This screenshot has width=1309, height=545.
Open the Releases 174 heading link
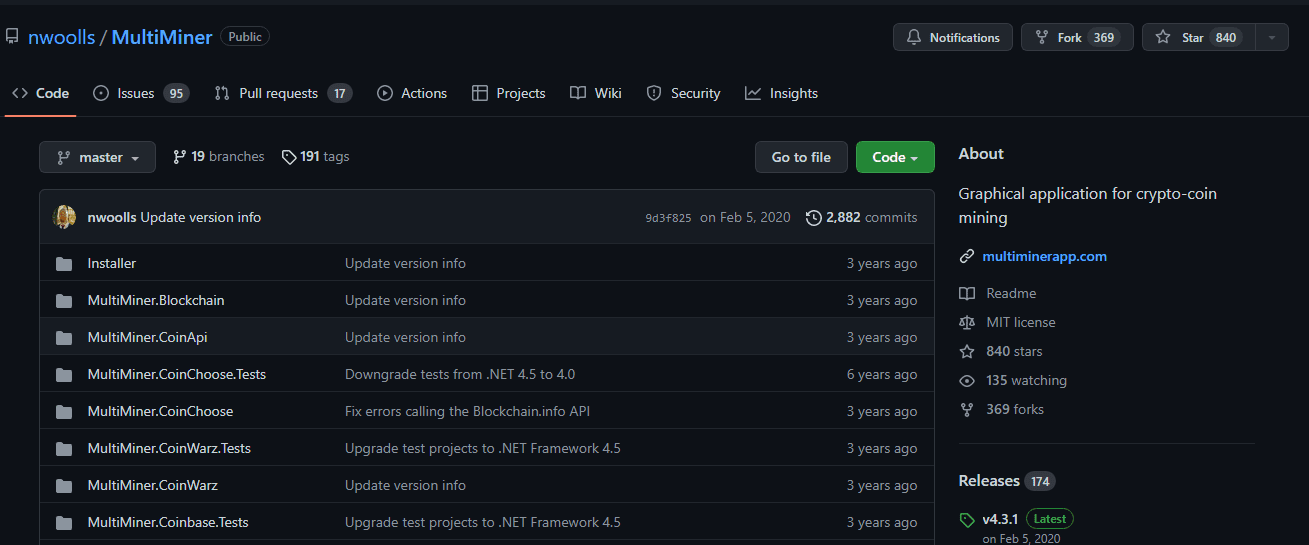tap(1007, 482)
